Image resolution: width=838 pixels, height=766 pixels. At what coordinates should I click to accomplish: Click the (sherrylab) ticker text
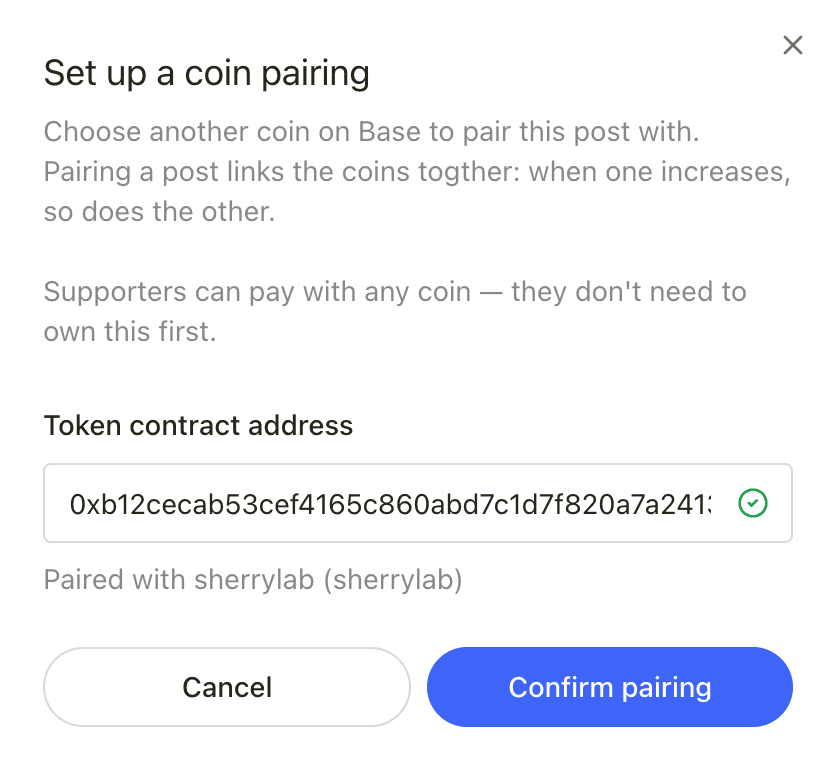(393, 579)
